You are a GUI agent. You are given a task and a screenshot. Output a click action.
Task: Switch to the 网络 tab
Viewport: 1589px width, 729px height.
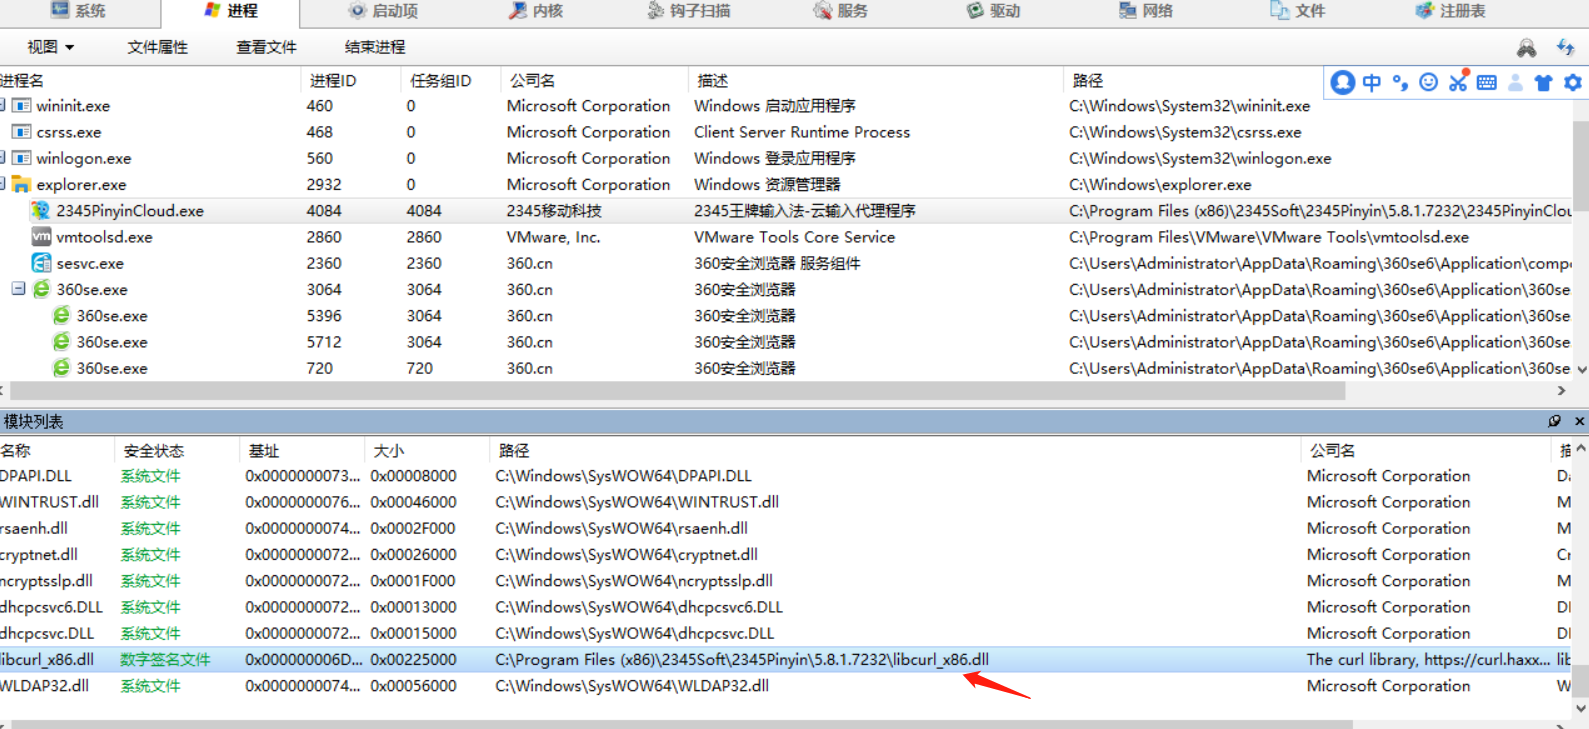coord(1145,11)
